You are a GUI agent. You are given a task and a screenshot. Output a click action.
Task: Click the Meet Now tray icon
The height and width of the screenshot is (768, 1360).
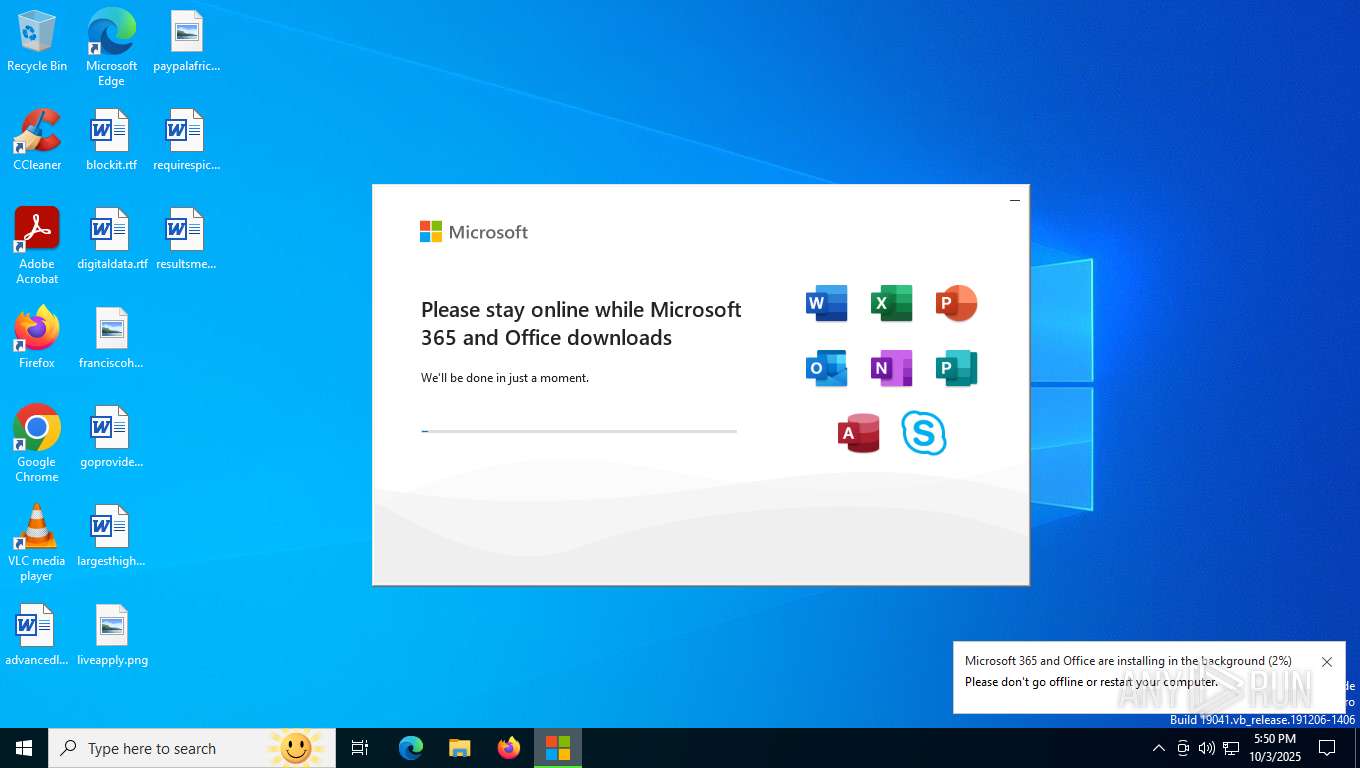(x=1183, y=748)
